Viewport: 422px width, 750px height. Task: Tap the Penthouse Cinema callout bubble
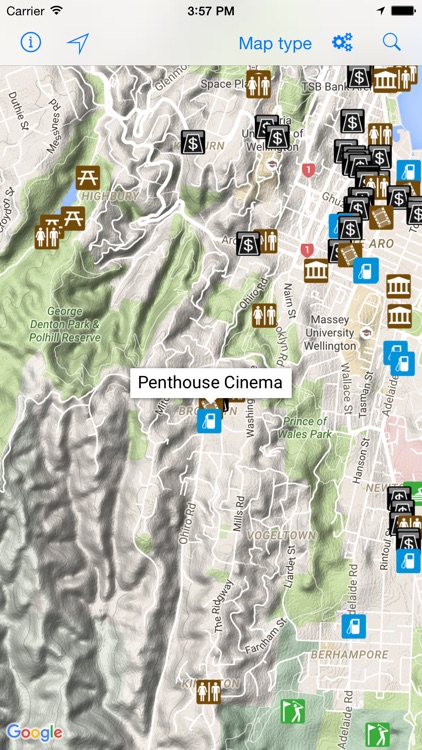point(211,383)
